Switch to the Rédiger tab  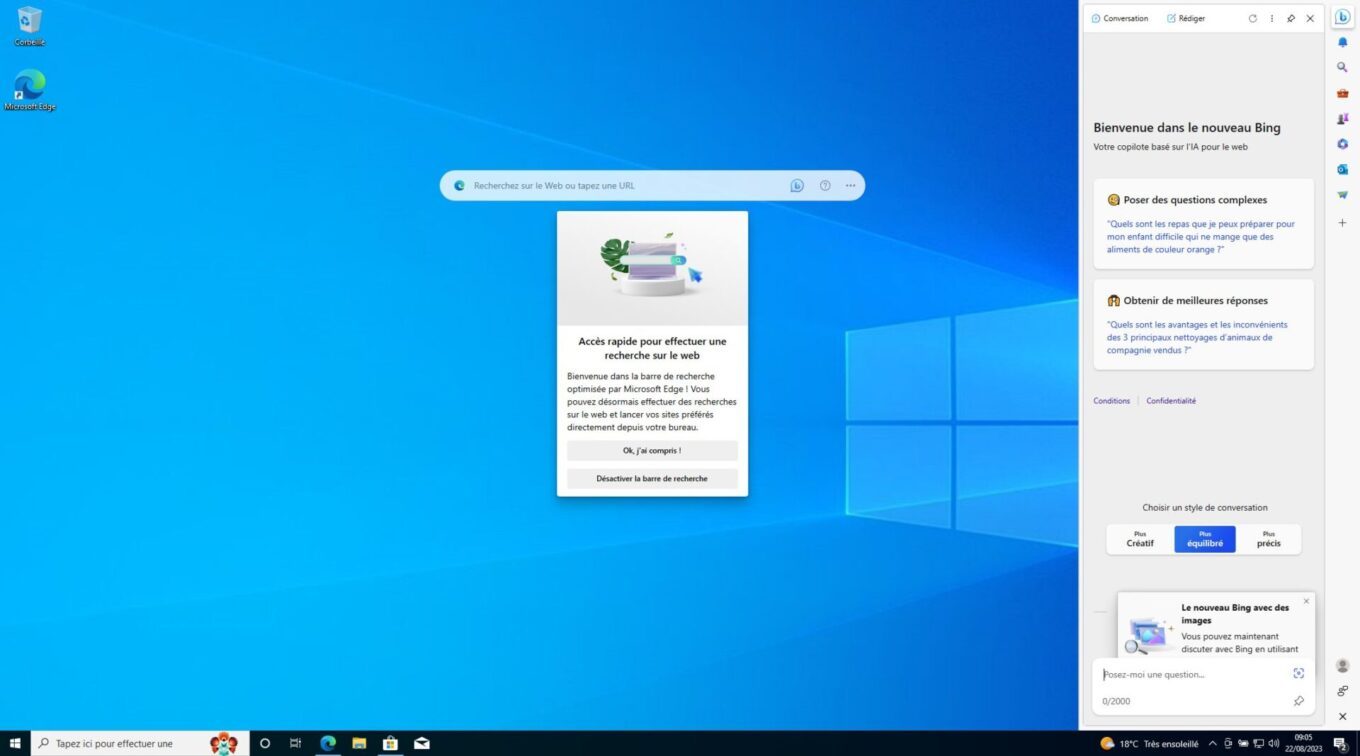click(x=1186, y=18)
